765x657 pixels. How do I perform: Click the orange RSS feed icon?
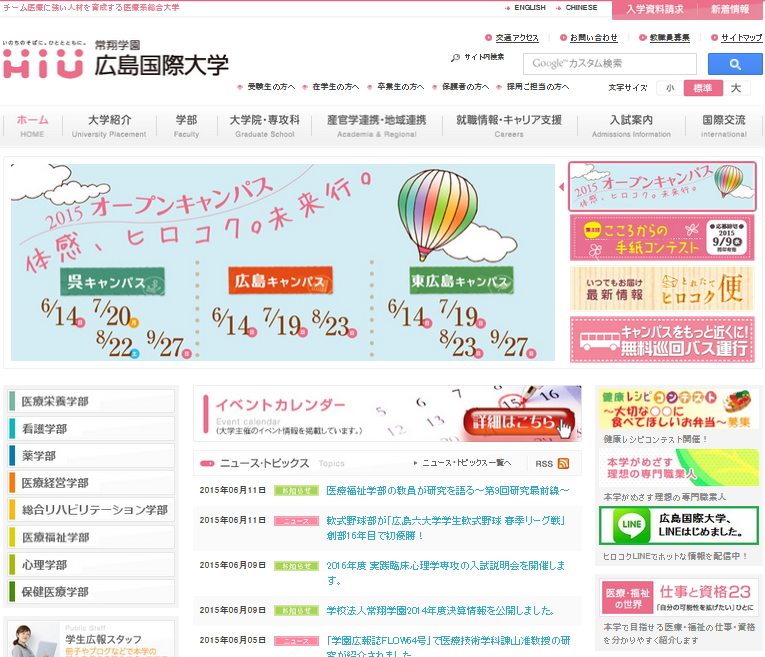click(x=563, y=464)
